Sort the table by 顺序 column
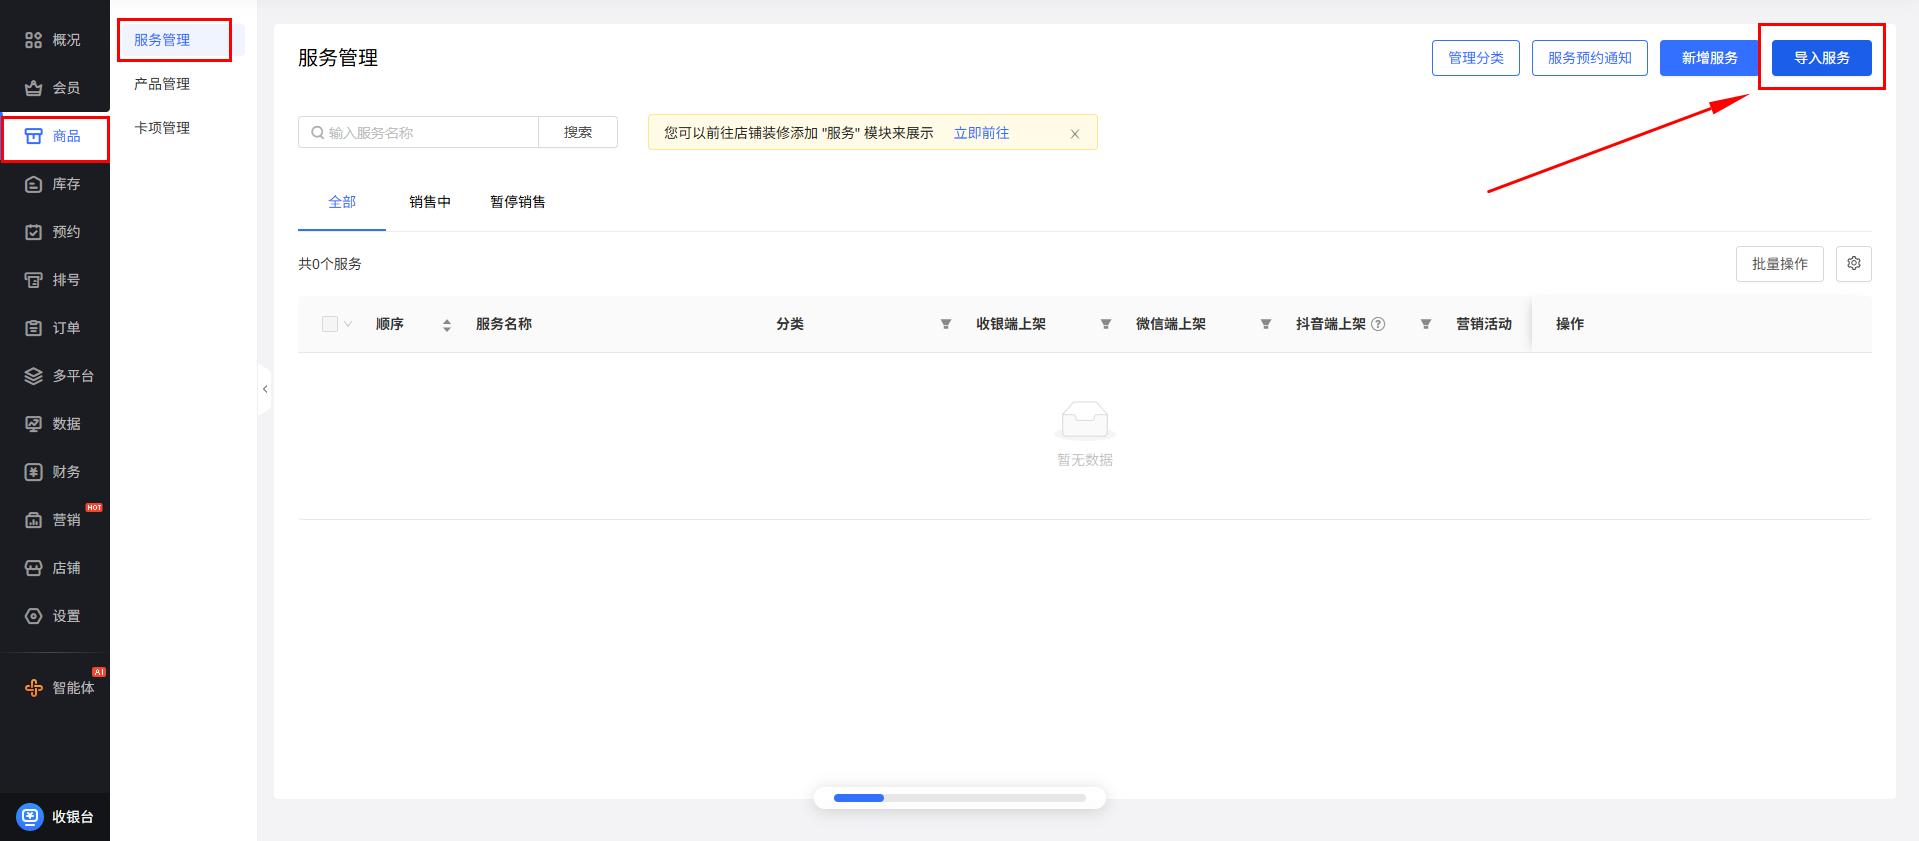 (446, 324)
